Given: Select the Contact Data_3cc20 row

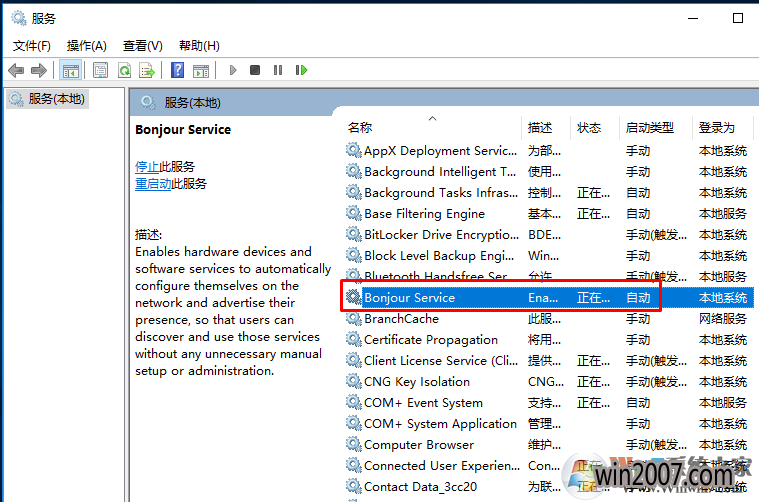Looking at the screenshot, I should pos(548,487).
